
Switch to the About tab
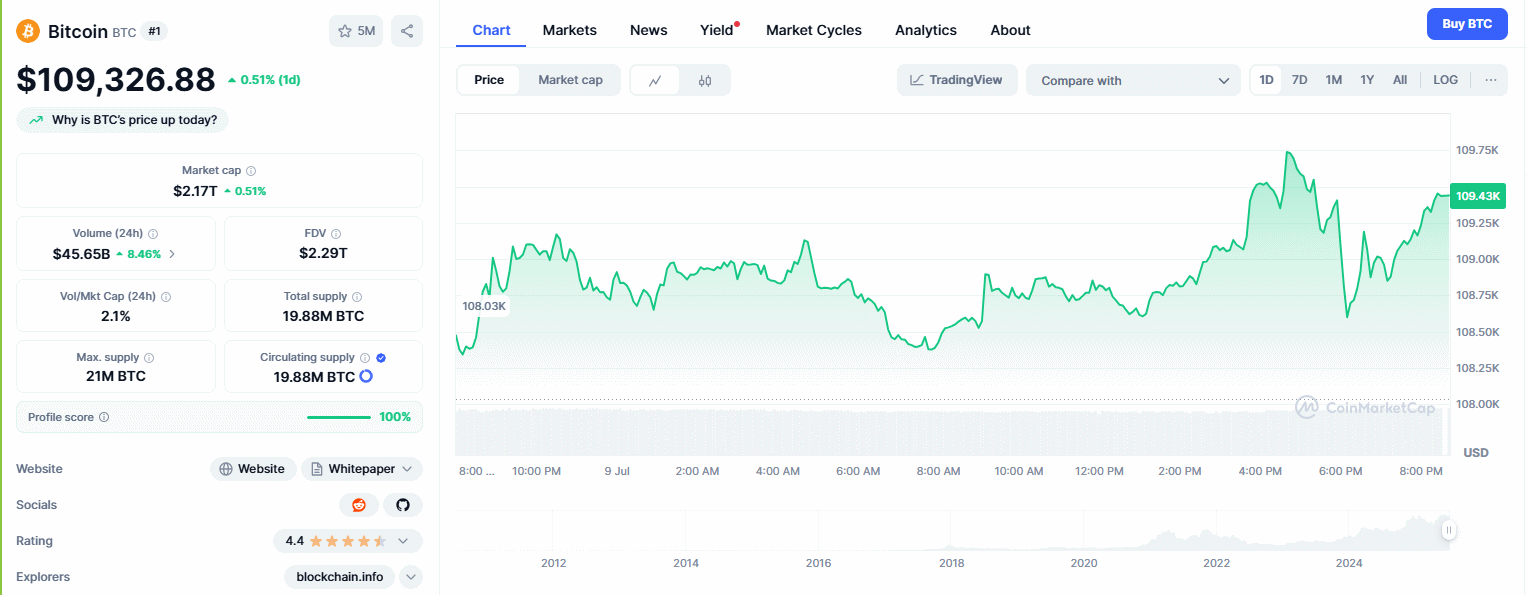coord(1011,30)
